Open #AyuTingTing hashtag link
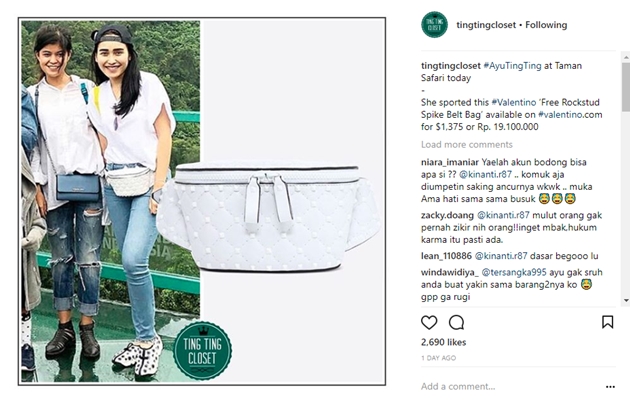 tap(512, 65)
